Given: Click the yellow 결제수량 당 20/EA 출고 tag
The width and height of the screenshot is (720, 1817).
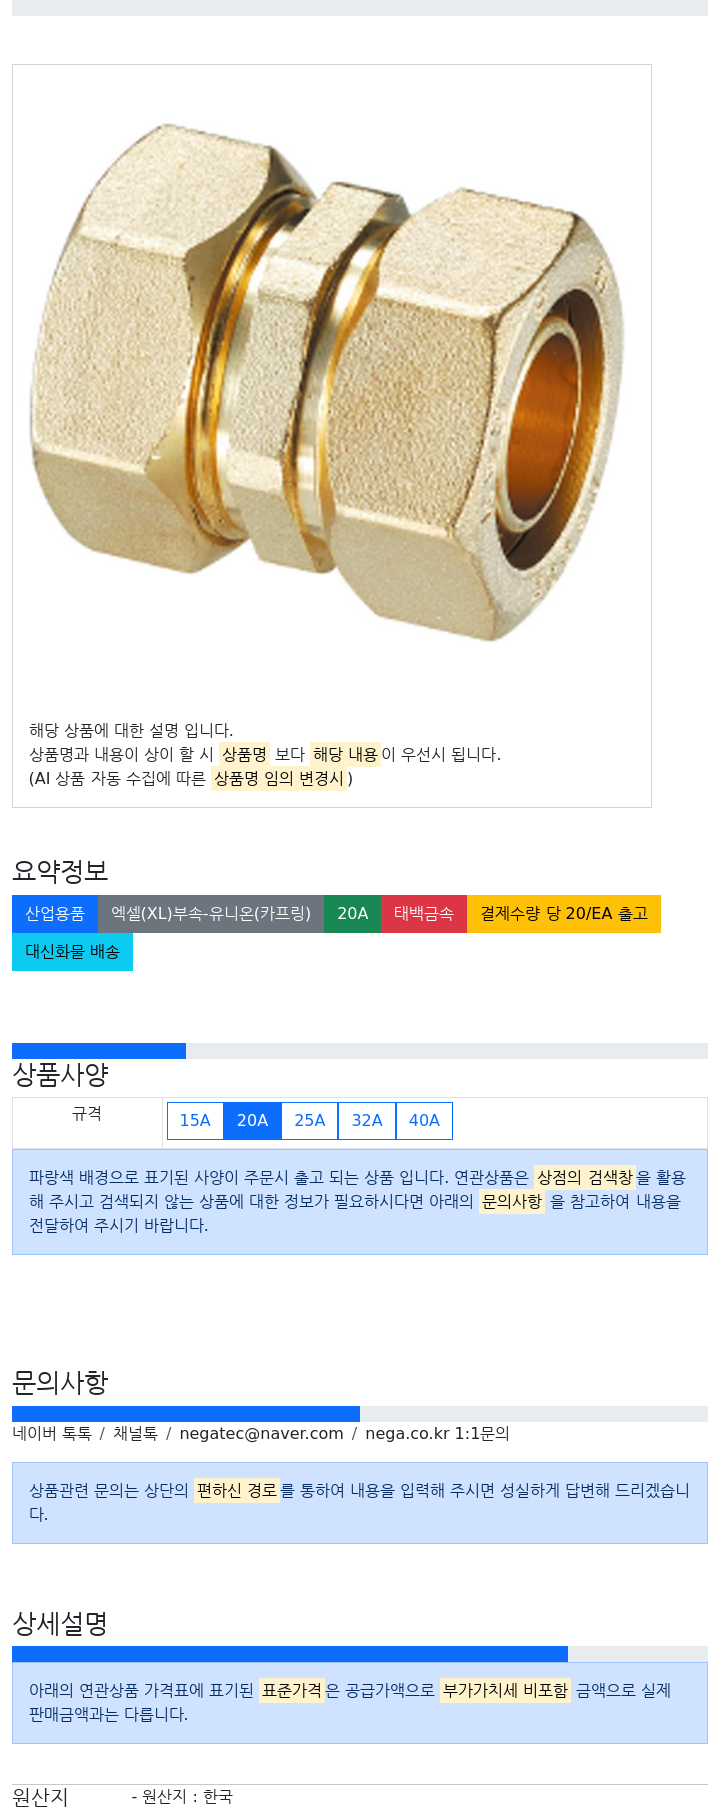Looking at the screenshot, I should (x=564, y=914).
